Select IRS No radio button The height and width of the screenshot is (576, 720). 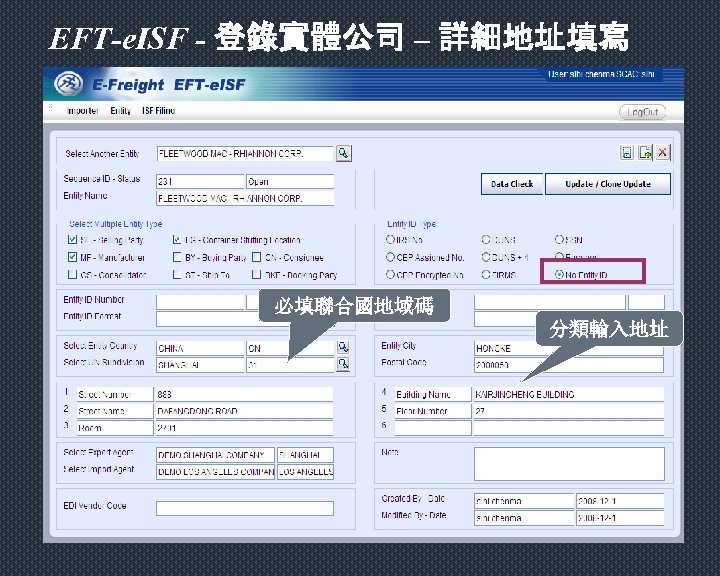390,239
